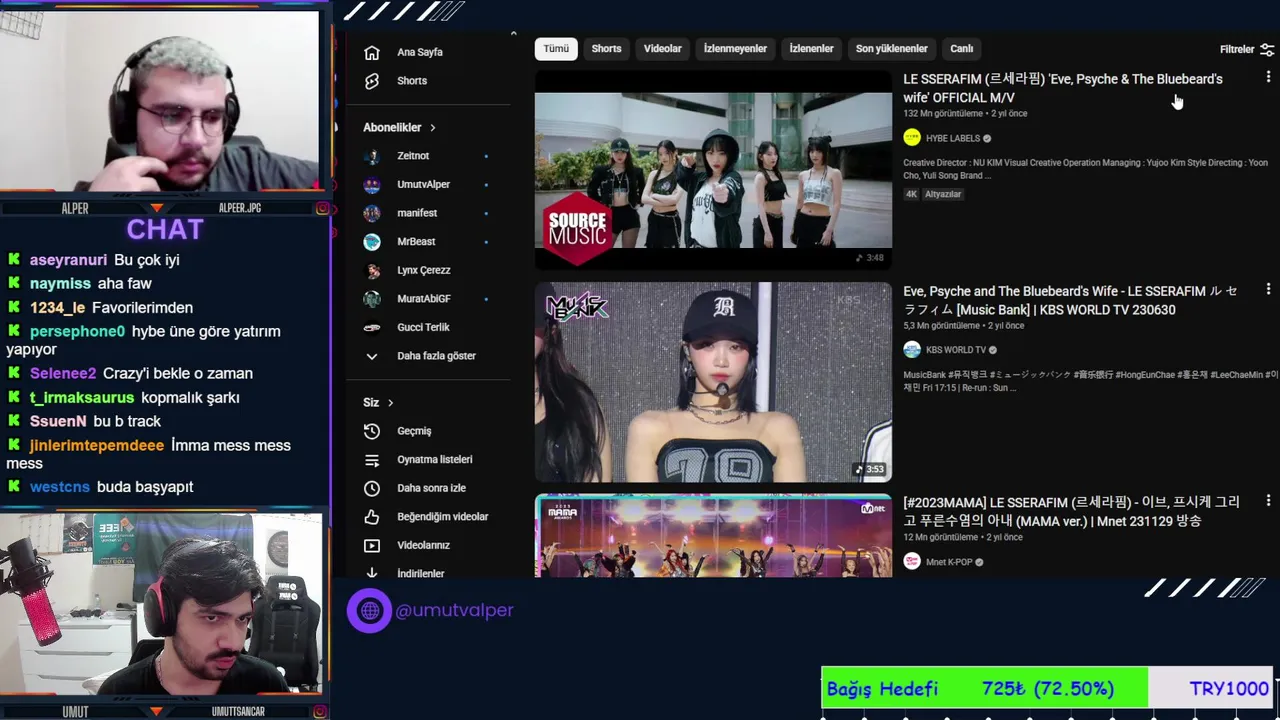Image resolution: width=1280 pixels, height=720 pixels.
Task: Open options menu for 2023MAMA video
Action: click(1268, 500)
